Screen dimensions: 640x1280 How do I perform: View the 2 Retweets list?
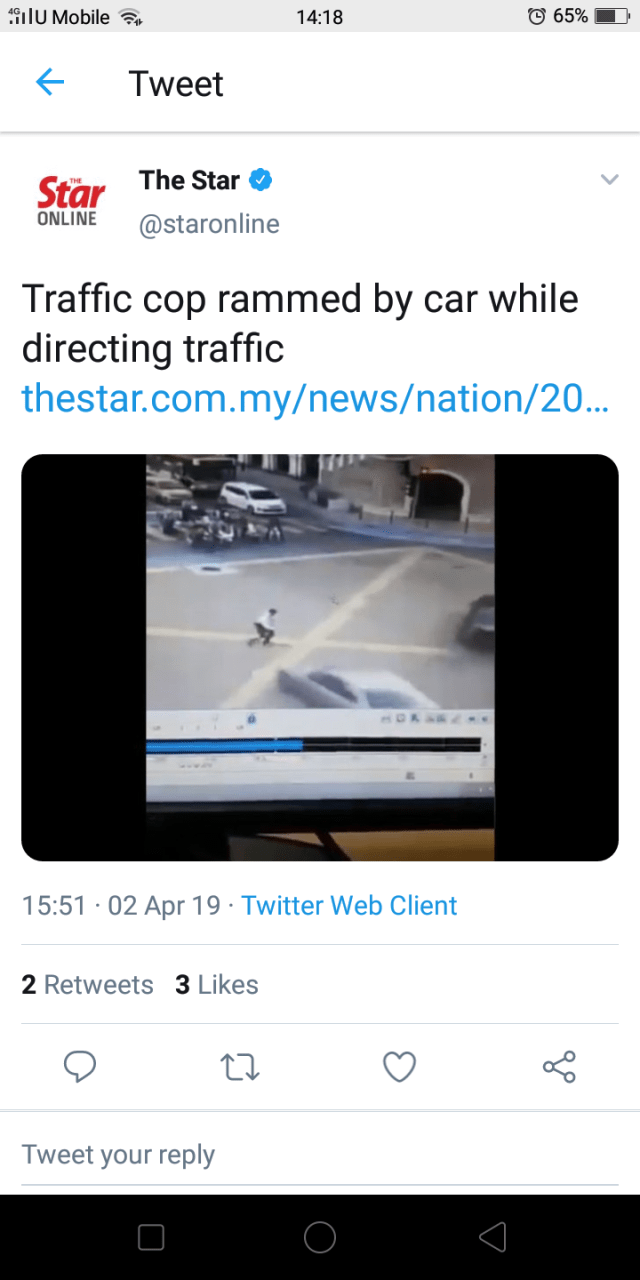point(87,985)
